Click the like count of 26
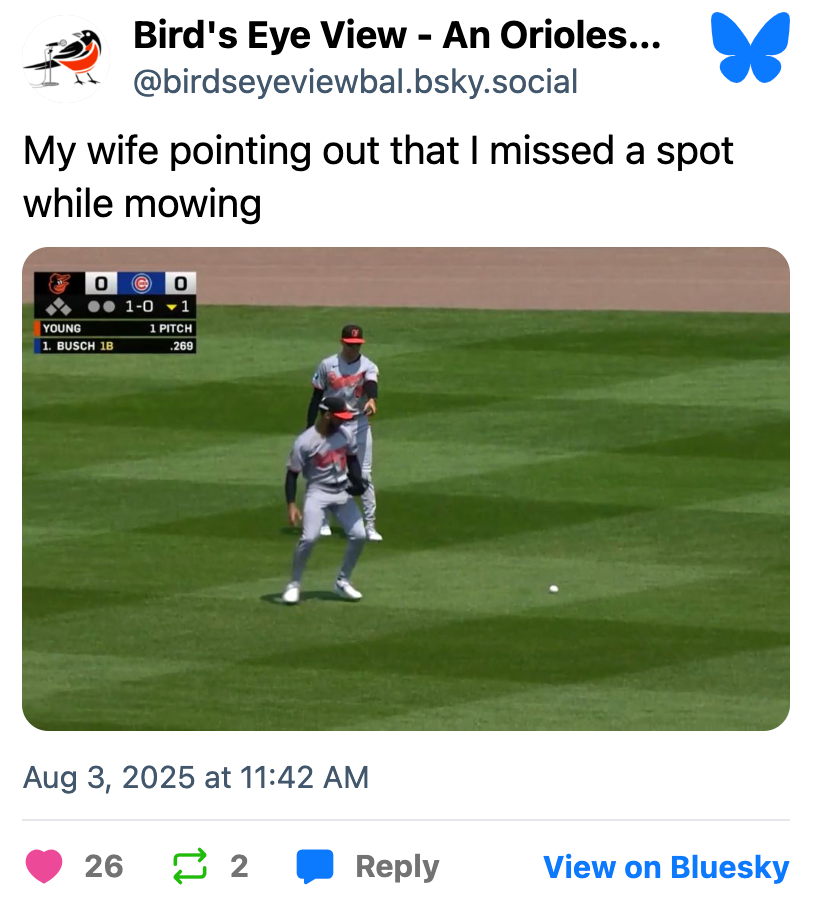This screenshot has width=814, height=904. 104,866
